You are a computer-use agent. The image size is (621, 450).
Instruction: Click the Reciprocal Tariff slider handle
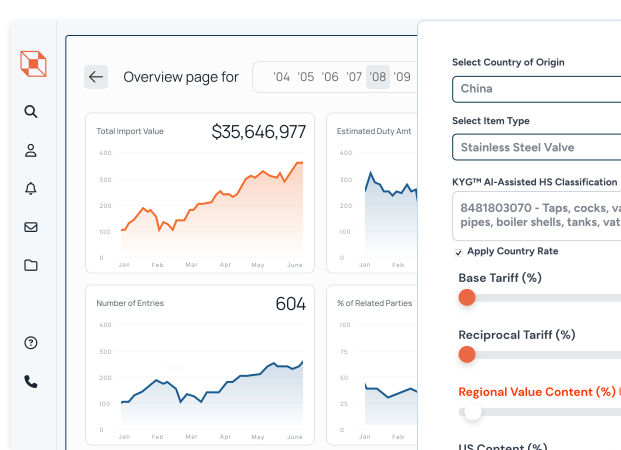(x=467, y=355)
